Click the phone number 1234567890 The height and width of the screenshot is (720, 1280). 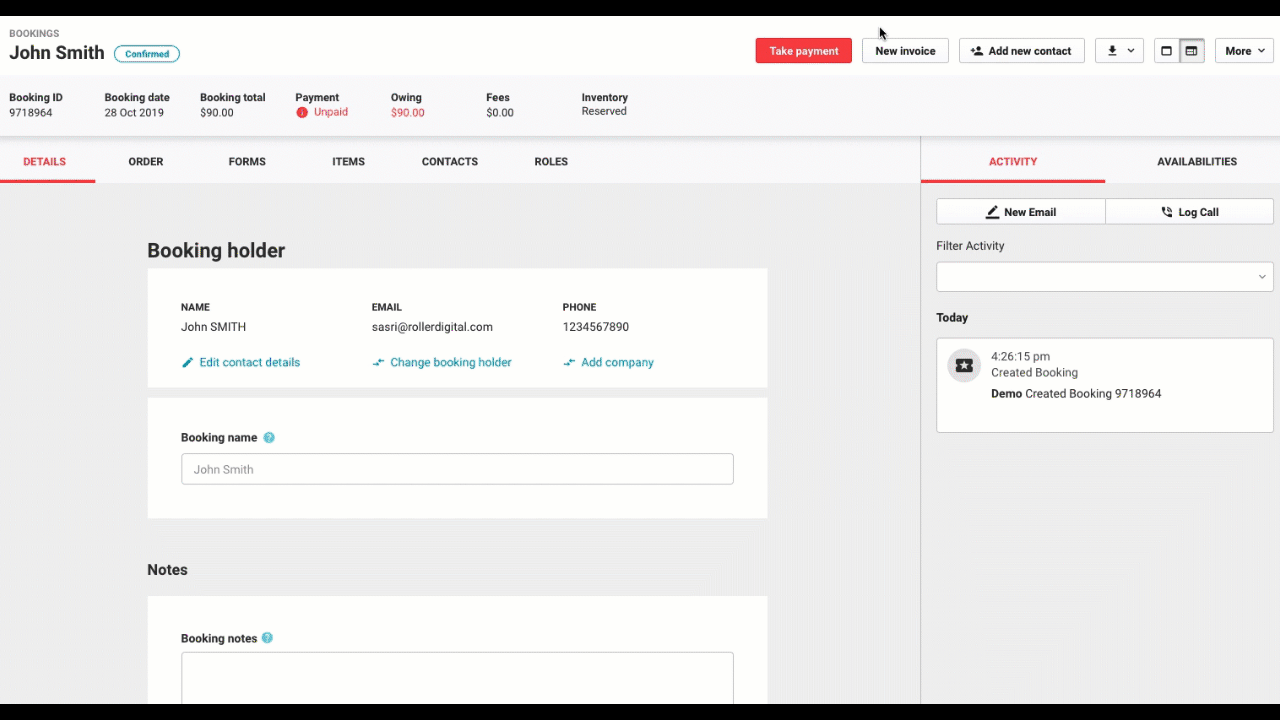[596, 327]
